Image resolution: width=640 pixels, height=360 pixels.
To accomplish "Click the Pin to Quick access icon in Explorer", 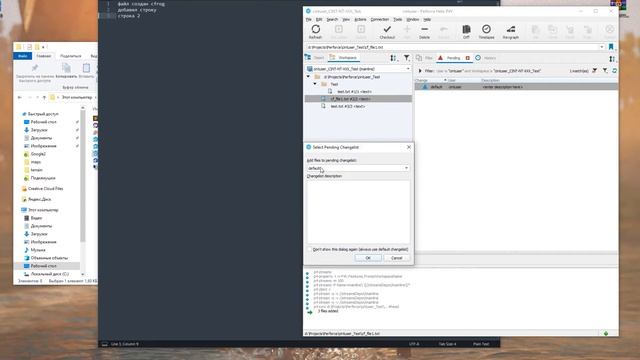I will [x=35, y=68].
